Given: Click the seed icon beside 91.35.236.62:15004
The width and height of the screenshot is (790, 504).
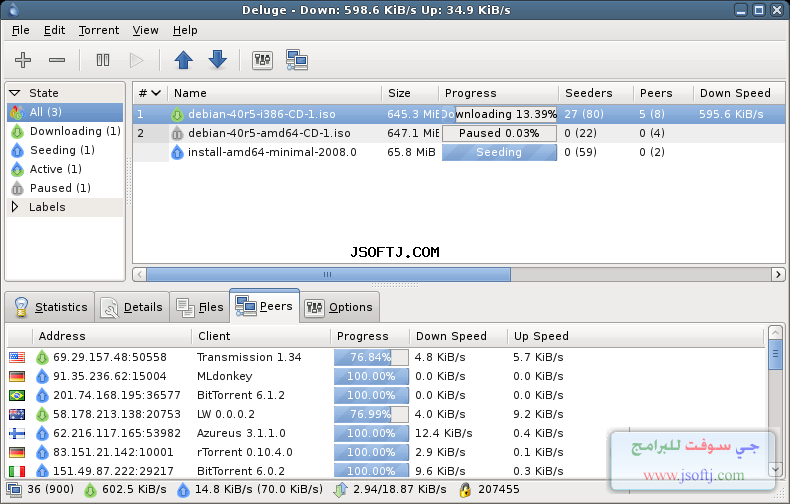Looking at the screenshot, I should pyautogui.click(x=42, y=376).
